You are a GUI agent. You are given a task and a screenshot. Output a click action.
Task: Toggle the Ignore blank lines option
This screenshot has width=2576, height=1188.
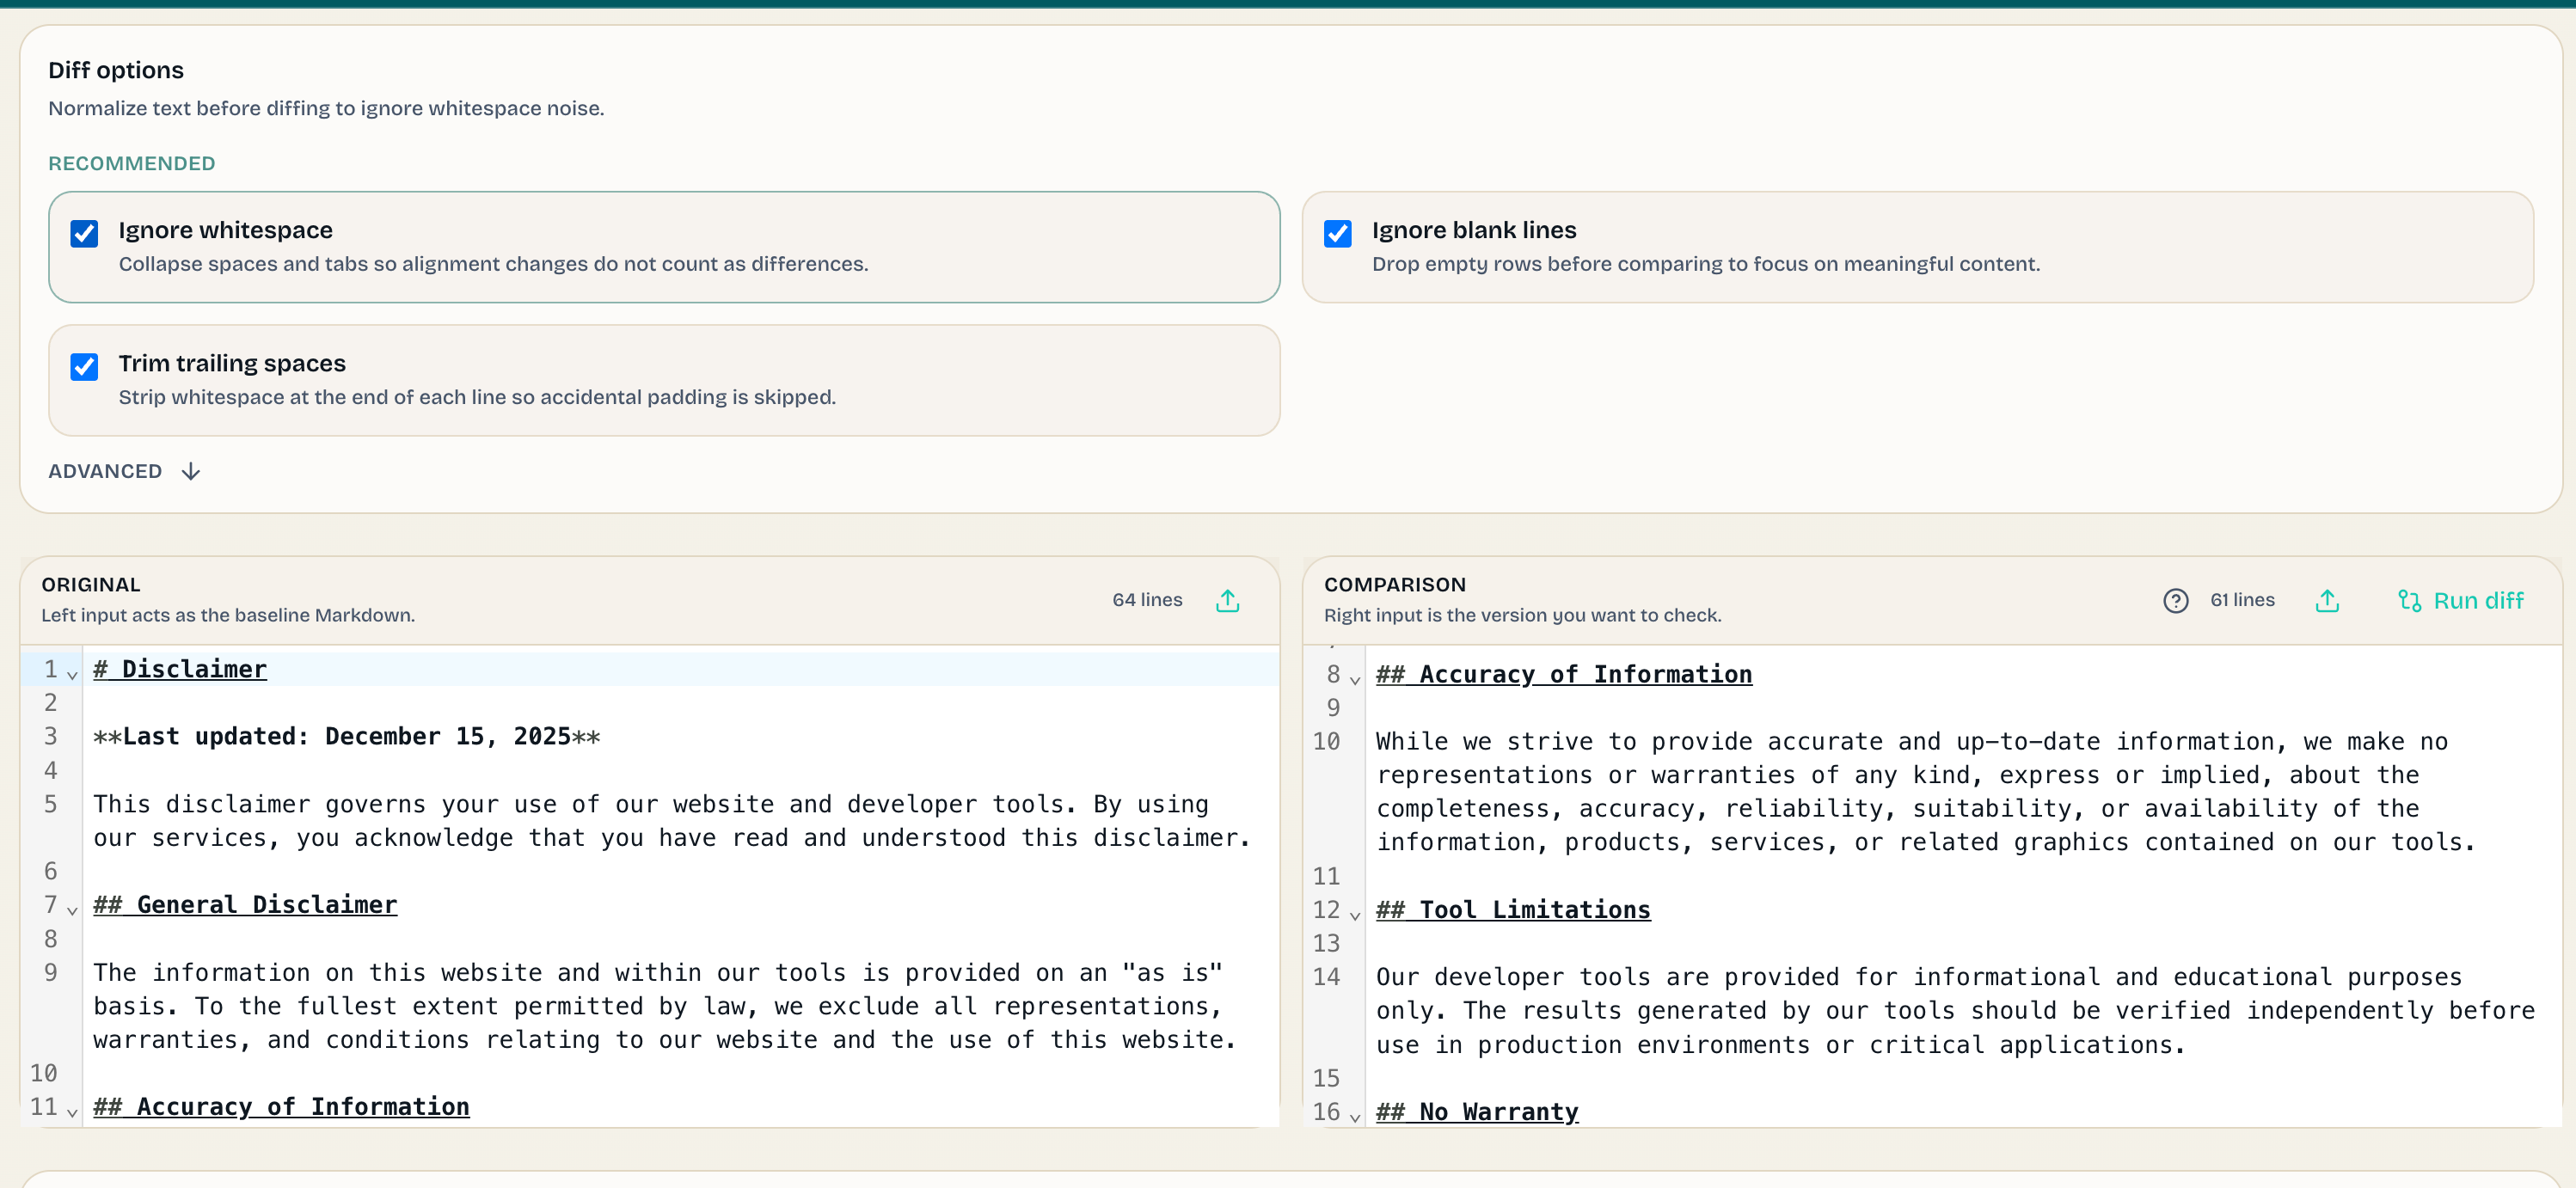(1338, 233)
